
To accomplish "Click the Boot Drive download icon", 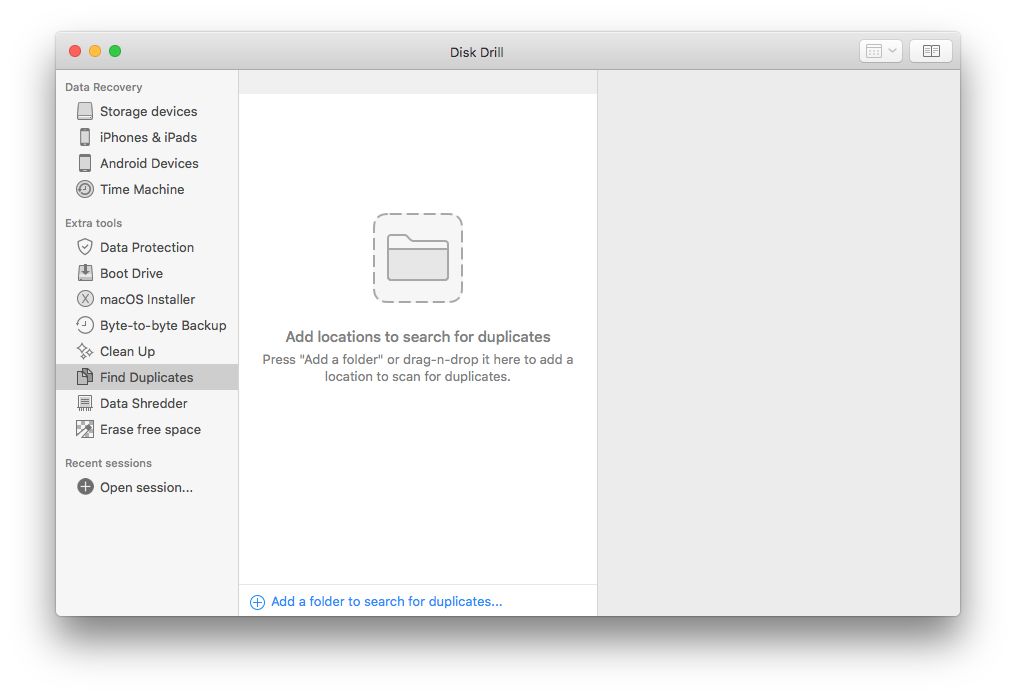I will (x=85, y=273).
